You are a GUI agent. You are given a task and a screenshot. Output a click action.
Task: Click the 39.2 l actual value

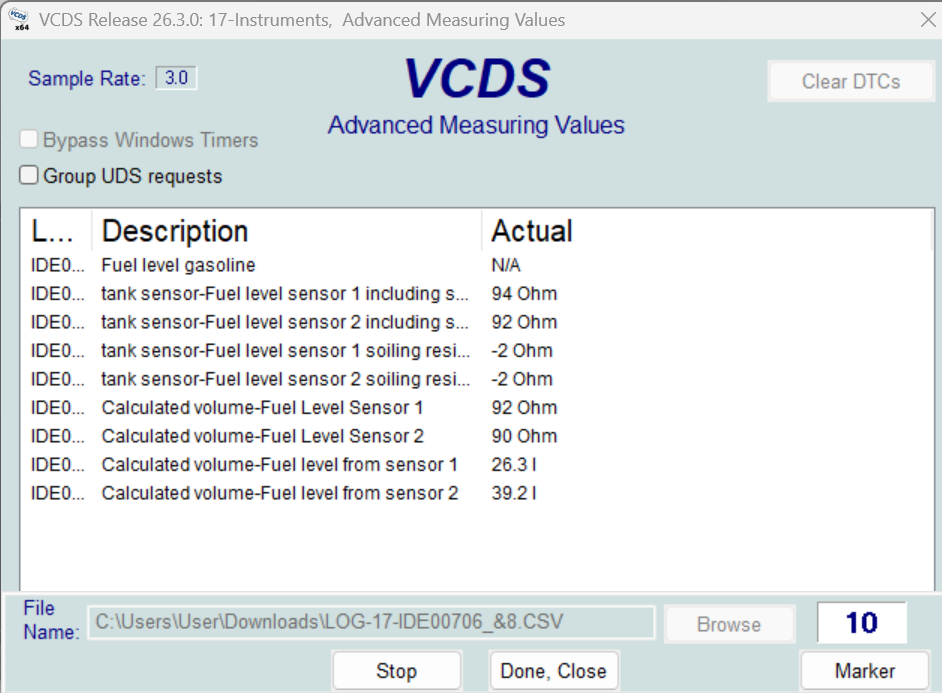[514, 493]
